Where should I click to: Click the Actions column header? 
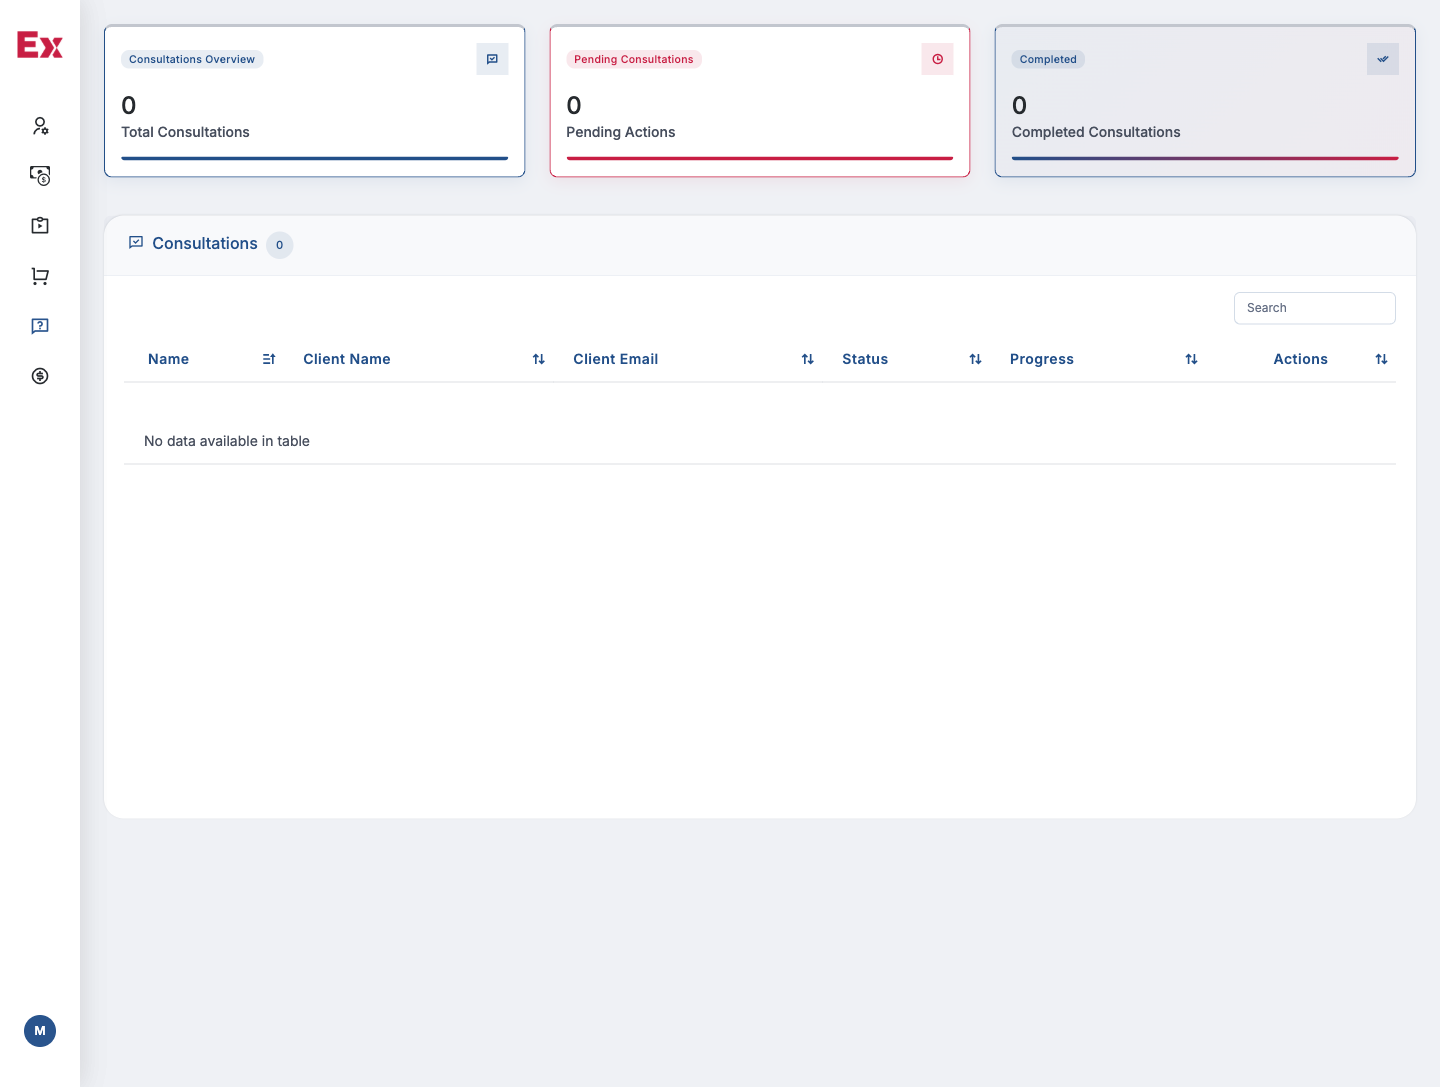click(x=1301, y=359)
